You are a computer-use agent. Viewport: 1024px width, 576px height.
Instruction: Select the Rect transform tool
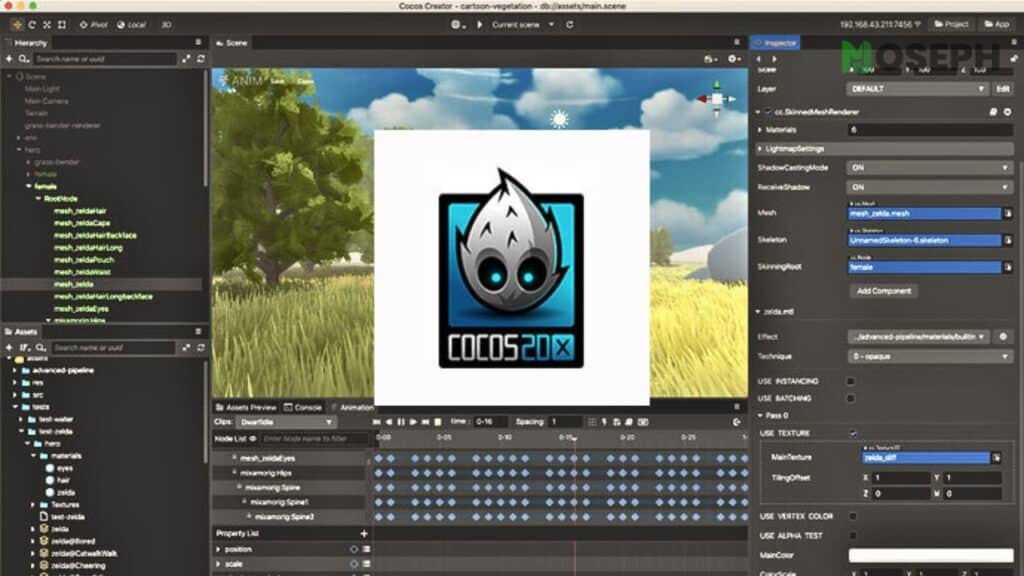pyautogui.click(x=62, y=25)
